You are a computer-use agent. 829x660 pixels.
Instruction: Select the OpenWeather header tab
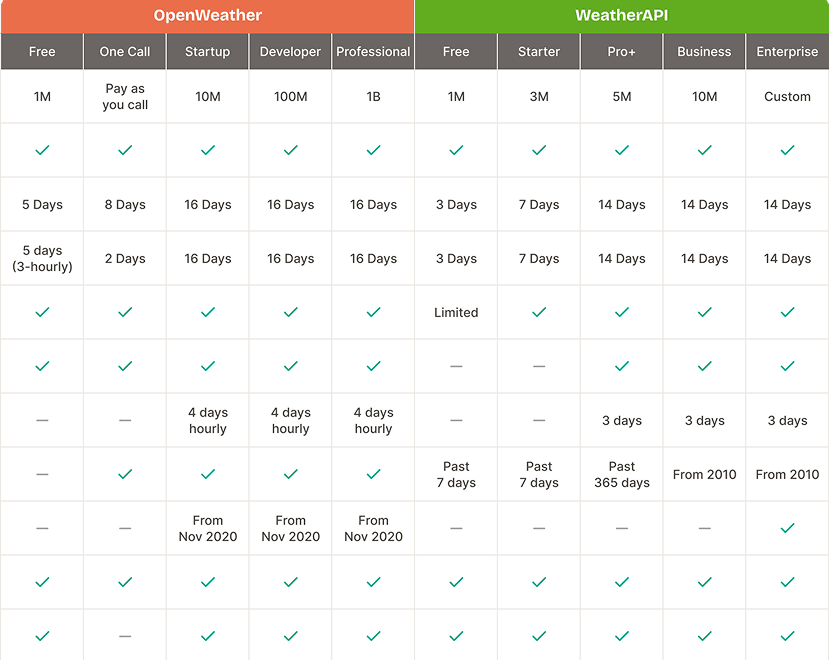tap(207, 16)
